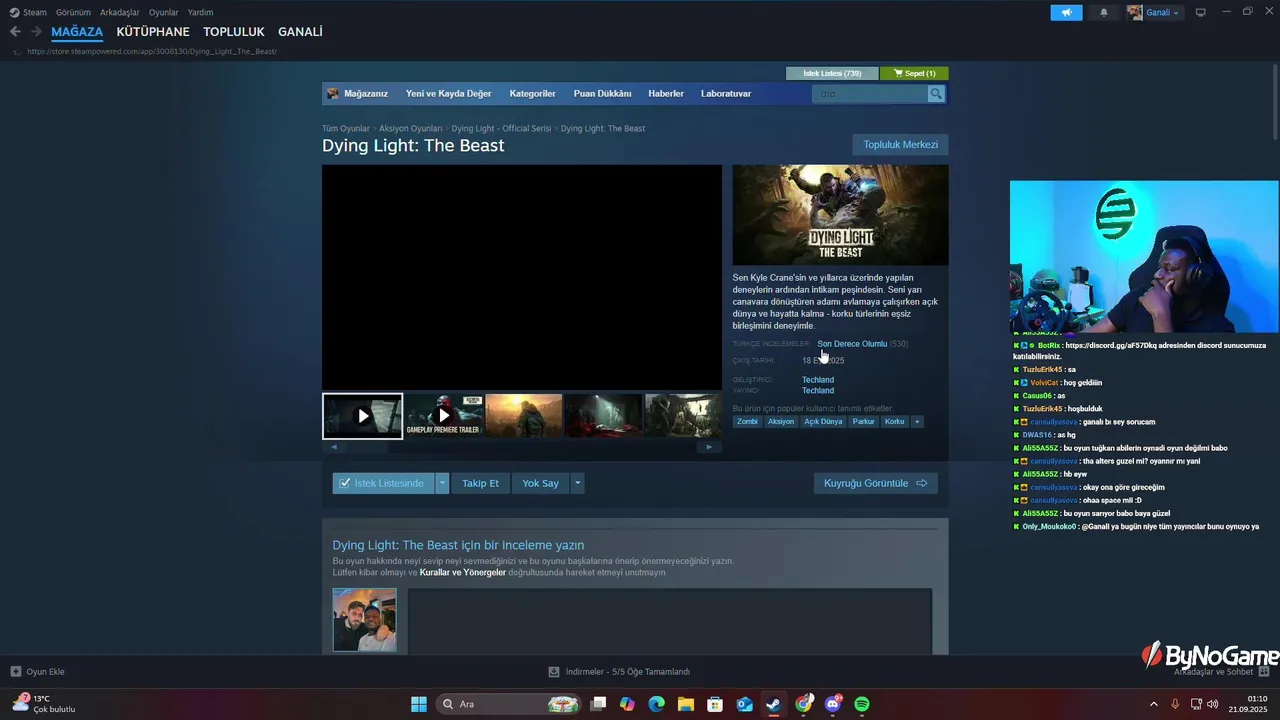Expand the Yok Say options dropdown arrow
This screenshot has width=1280, height=720.
click(577, 483)
